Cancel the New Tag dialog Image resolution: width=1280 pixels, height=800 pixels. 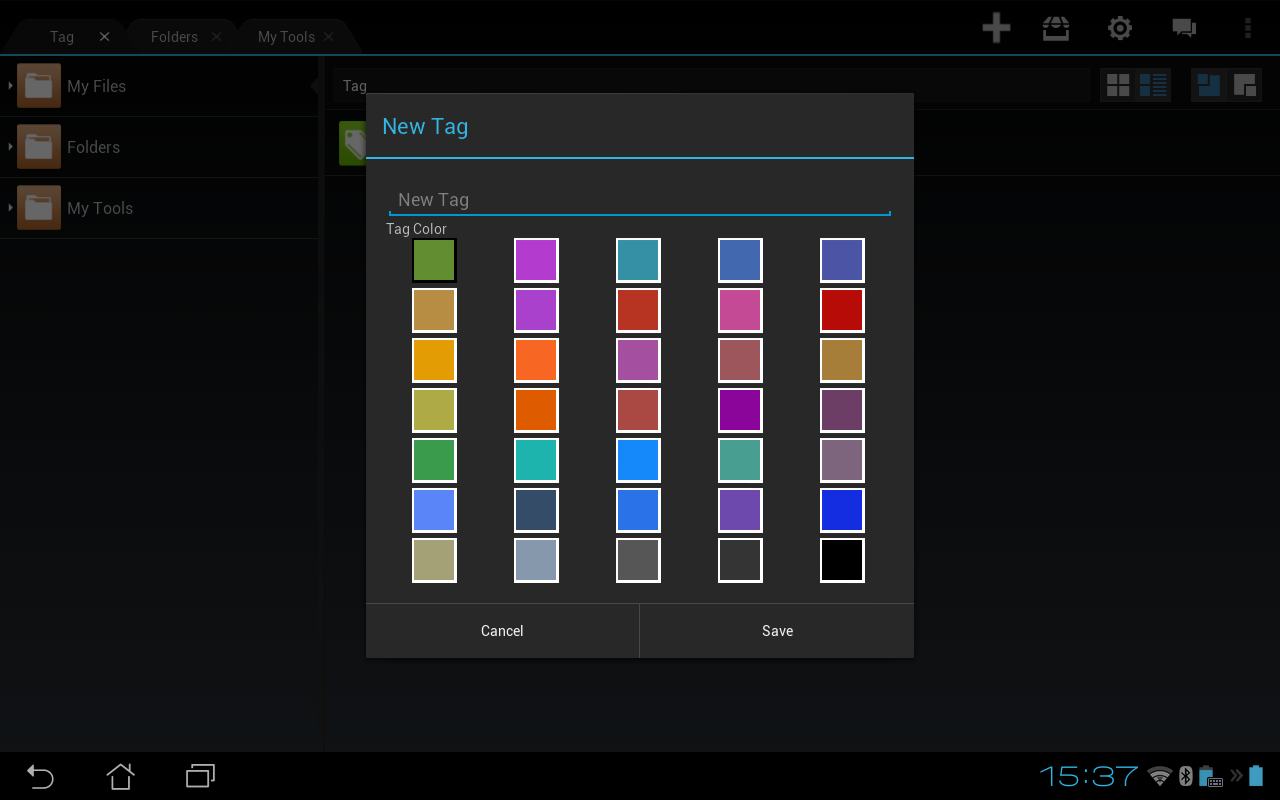tap(502, 631)
